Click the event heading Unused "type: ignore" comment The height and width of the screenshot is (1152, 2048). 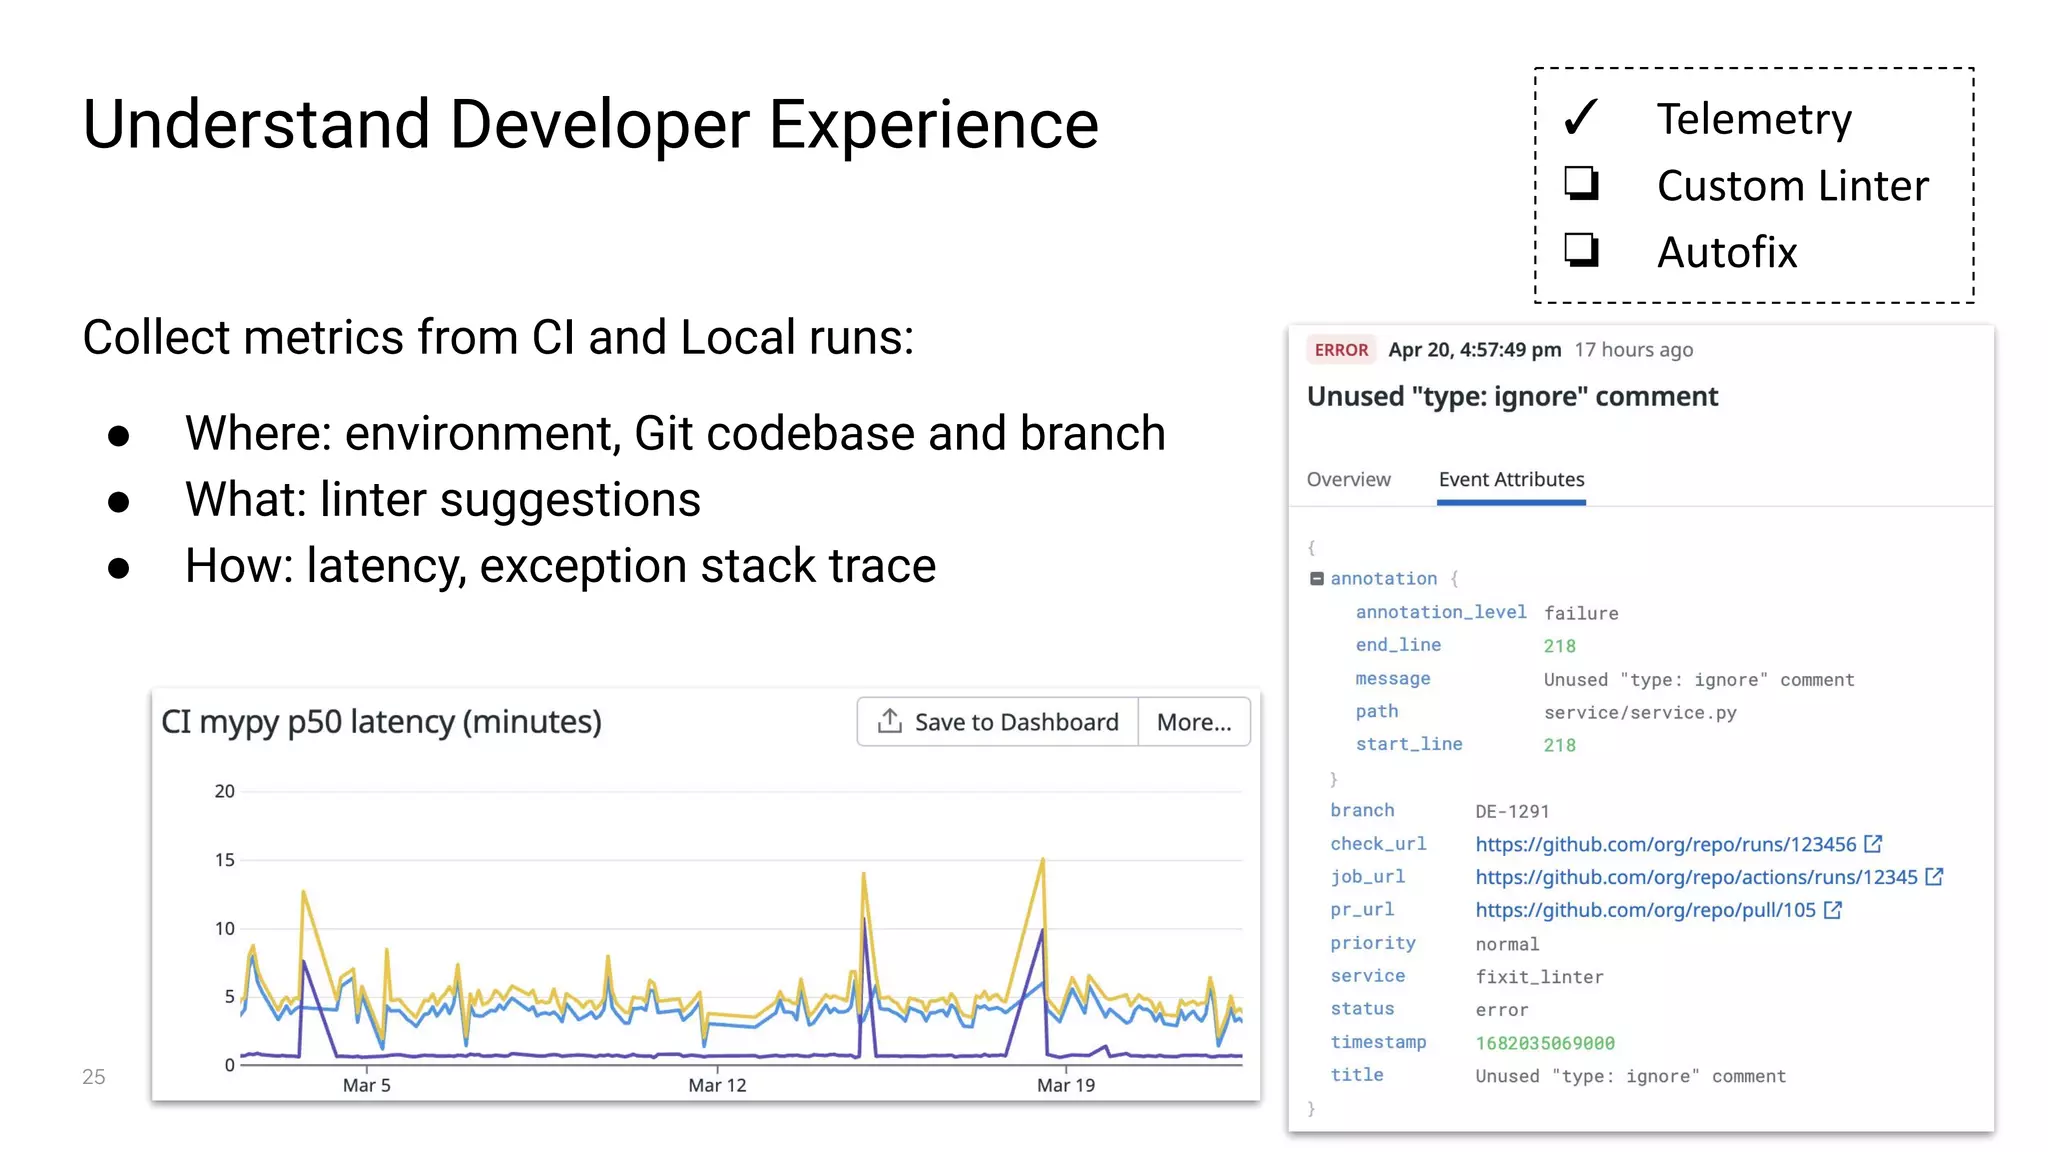click(x=1512, y=397)
